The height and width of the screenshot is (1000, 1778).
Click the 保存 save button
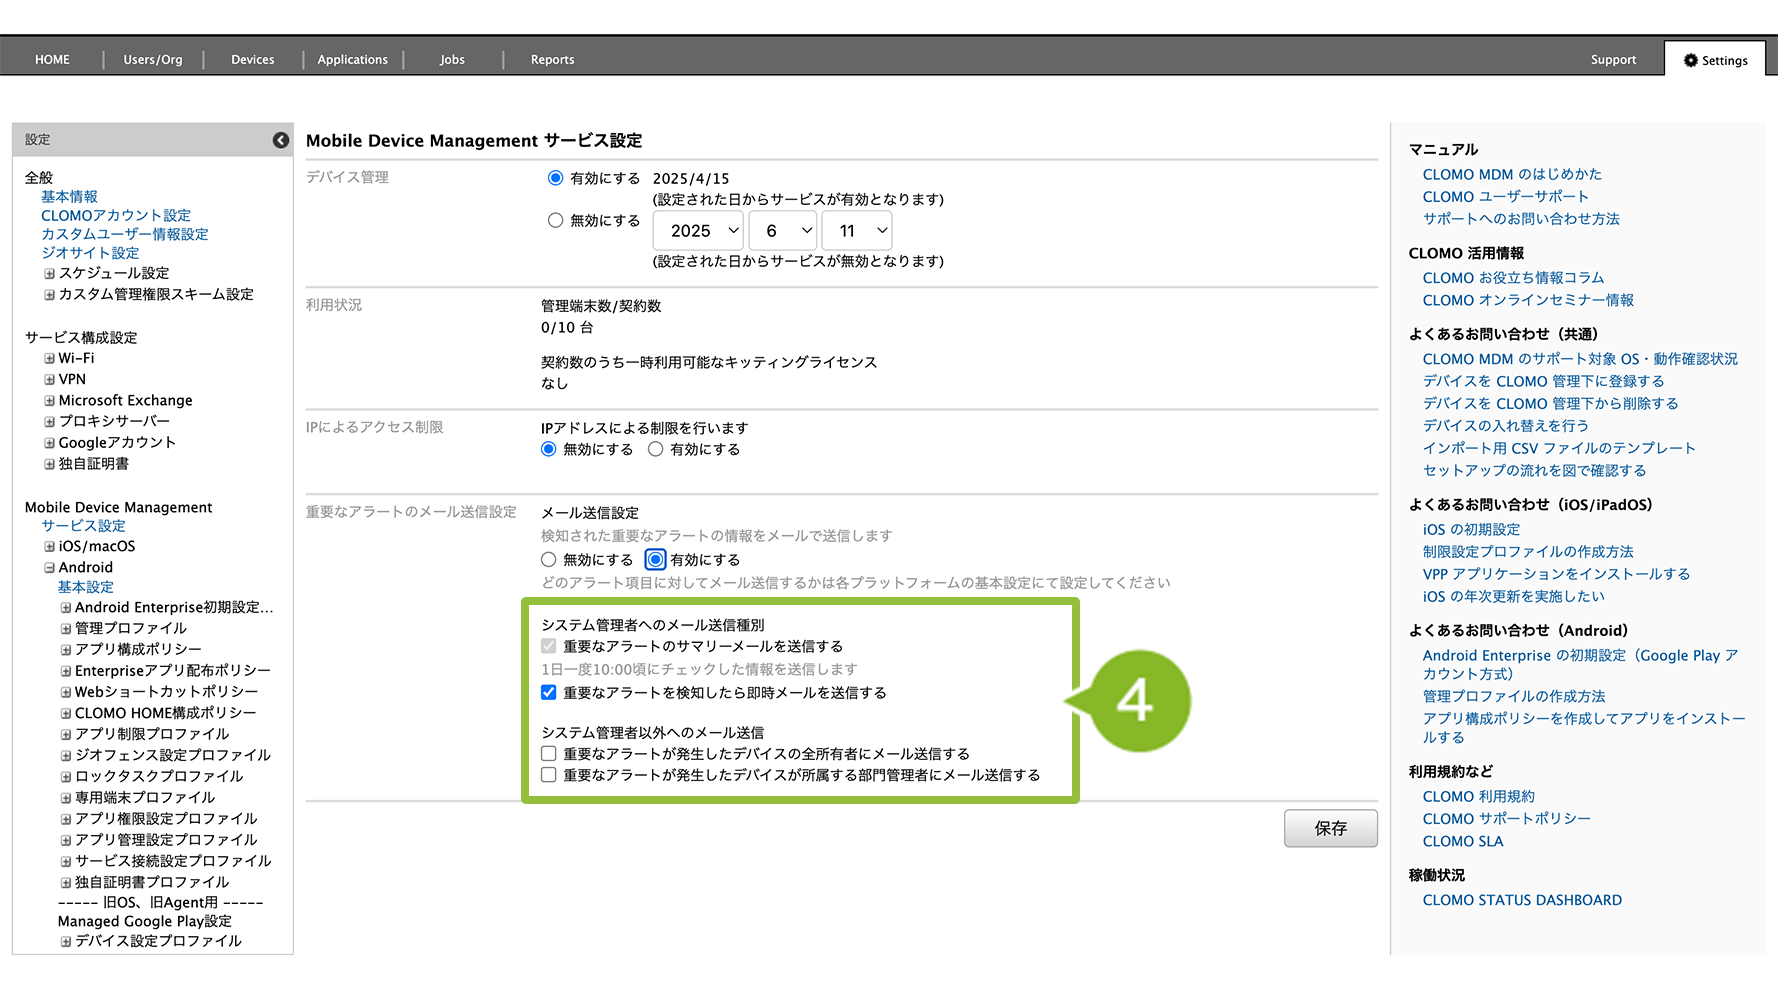1331,828
